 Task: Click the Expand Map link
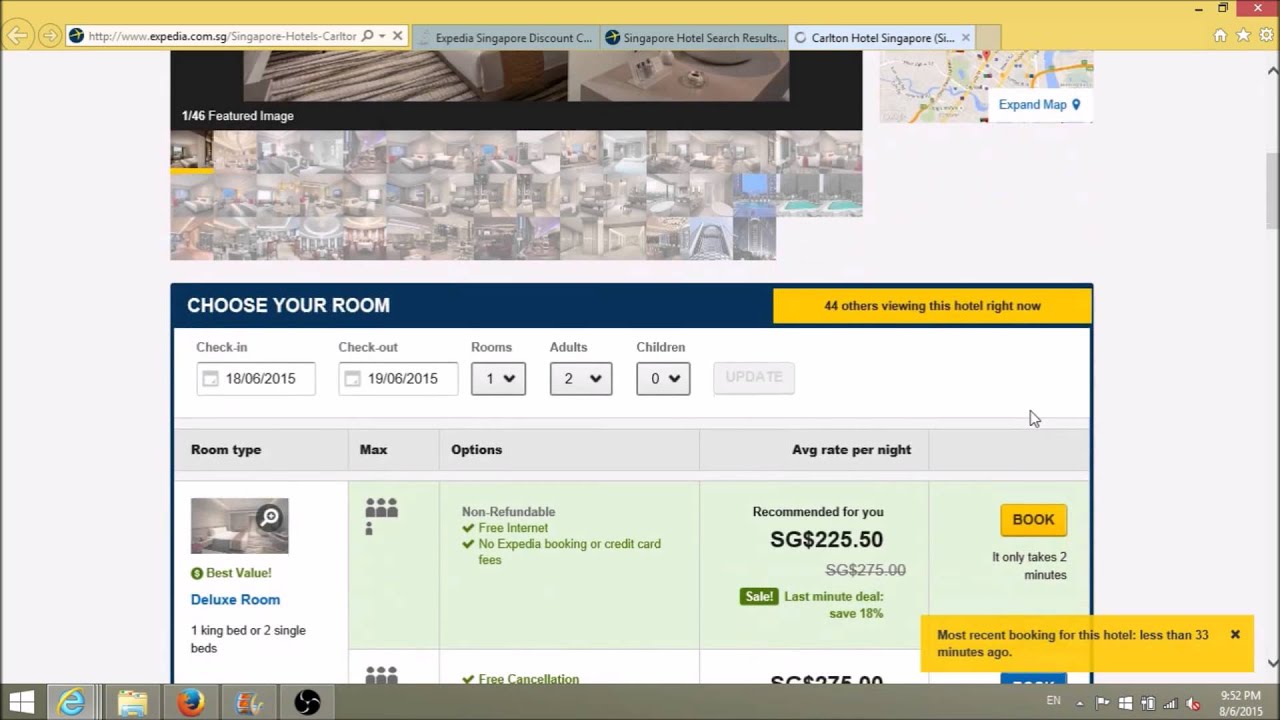[1032, 105]
